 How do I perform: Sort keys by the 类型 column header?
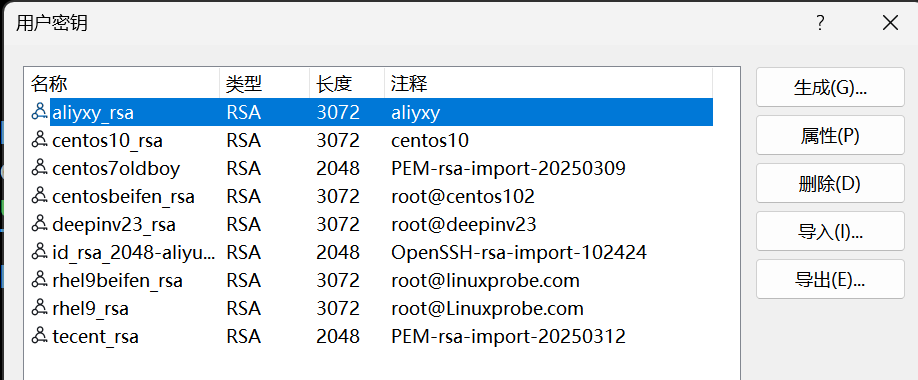[265, 84]
